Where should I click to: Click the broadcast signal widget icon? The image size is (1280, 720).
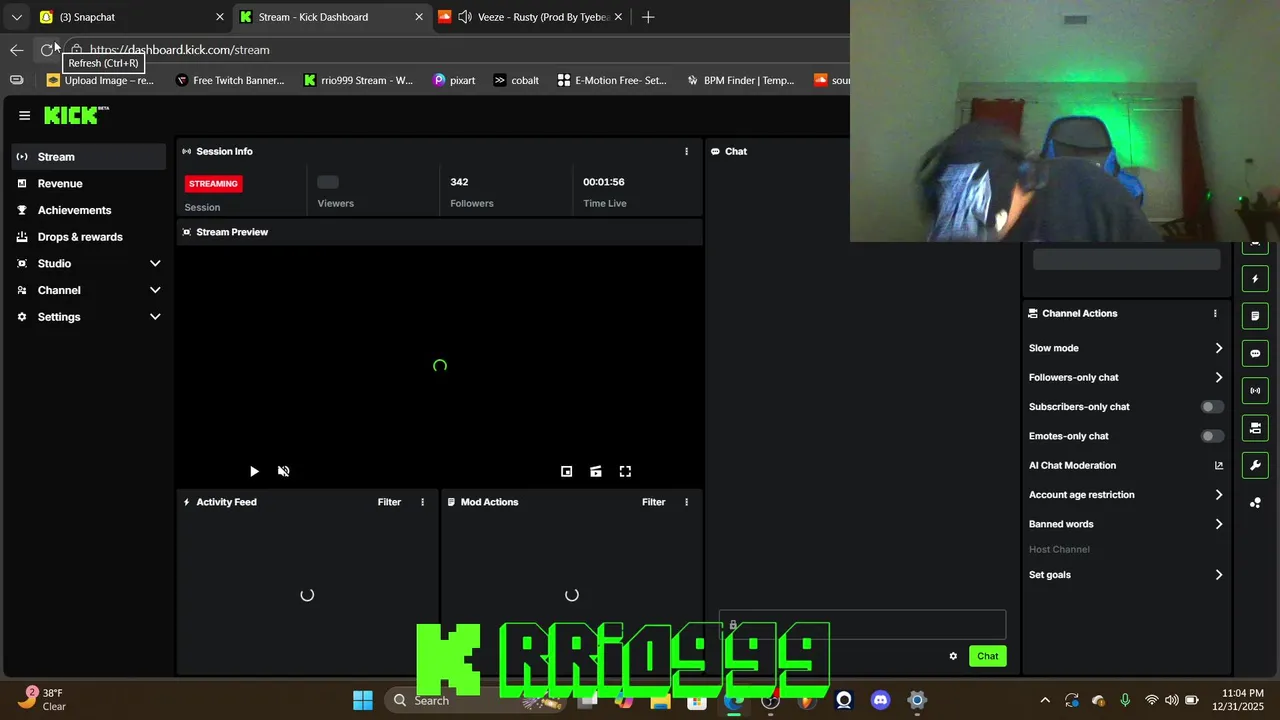click(x=1255, y=391)
